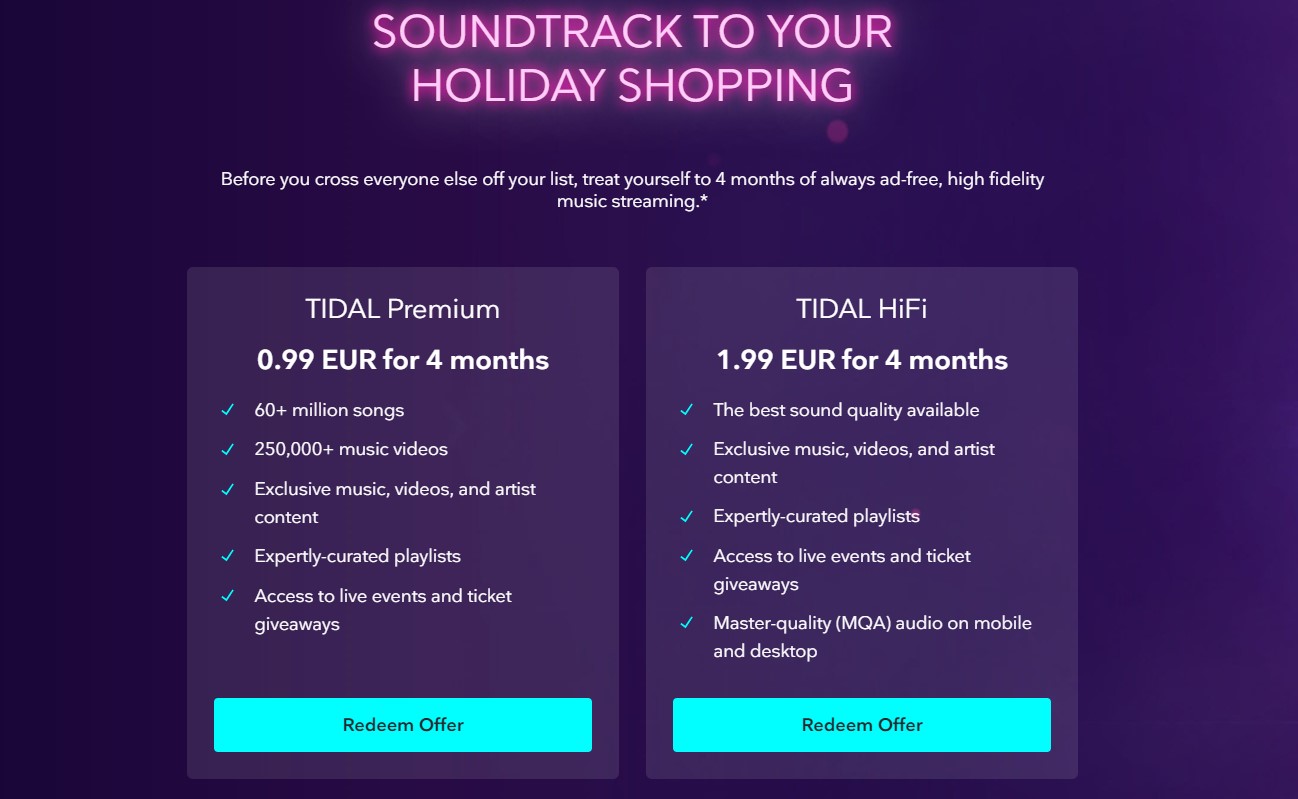Click the 0.99 EUR for 4 months price
This screenshot has width=1298, height=799.
click(x=403, y=360)
